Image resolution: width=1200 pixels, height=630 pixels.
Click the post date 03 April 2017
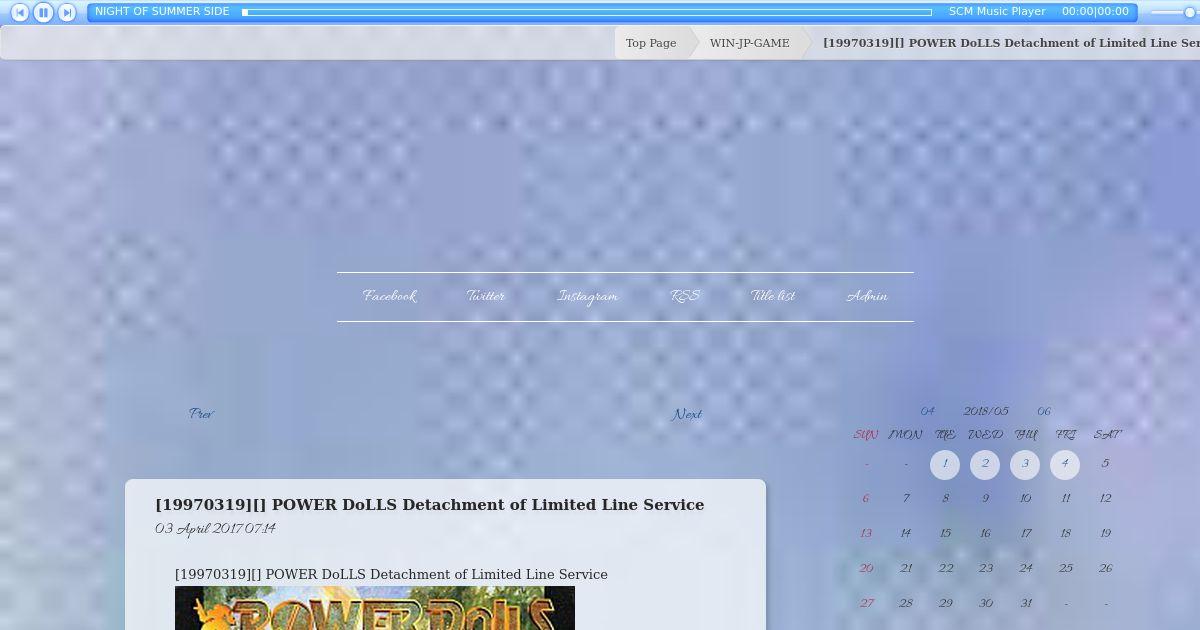[x=215, y=529]
